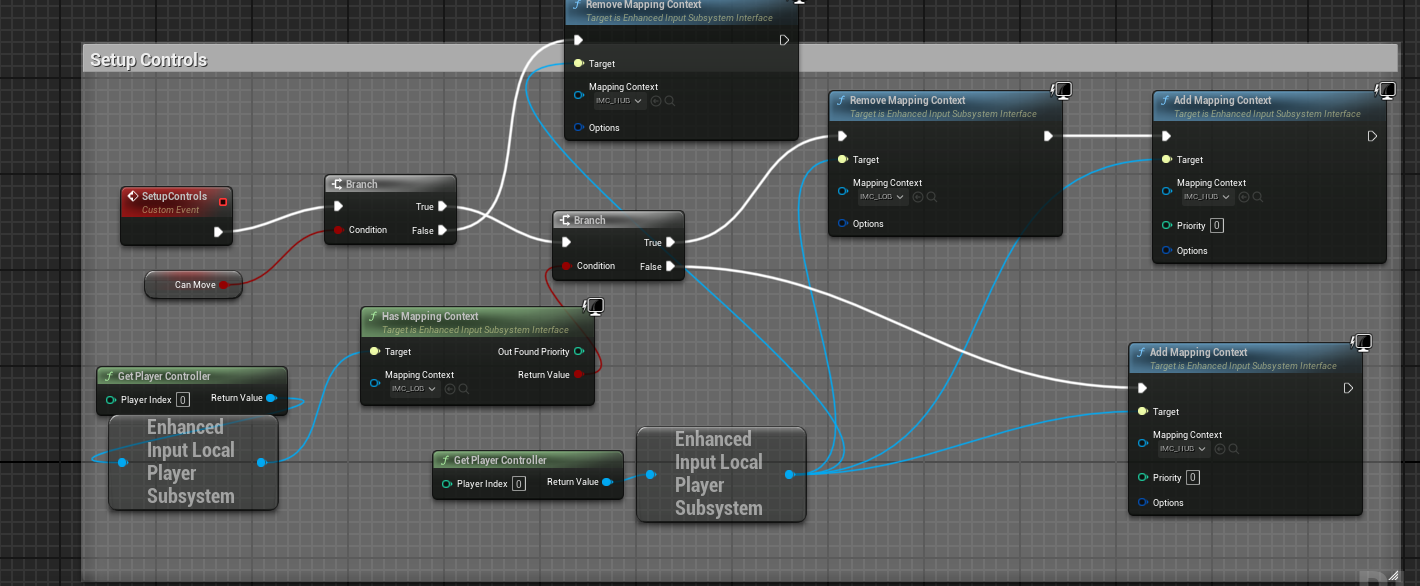This screenshot has height=586, width=1420.
Task: Select the leftmost Enhanced Input Local Player Subsystem node
Action: 192,462
